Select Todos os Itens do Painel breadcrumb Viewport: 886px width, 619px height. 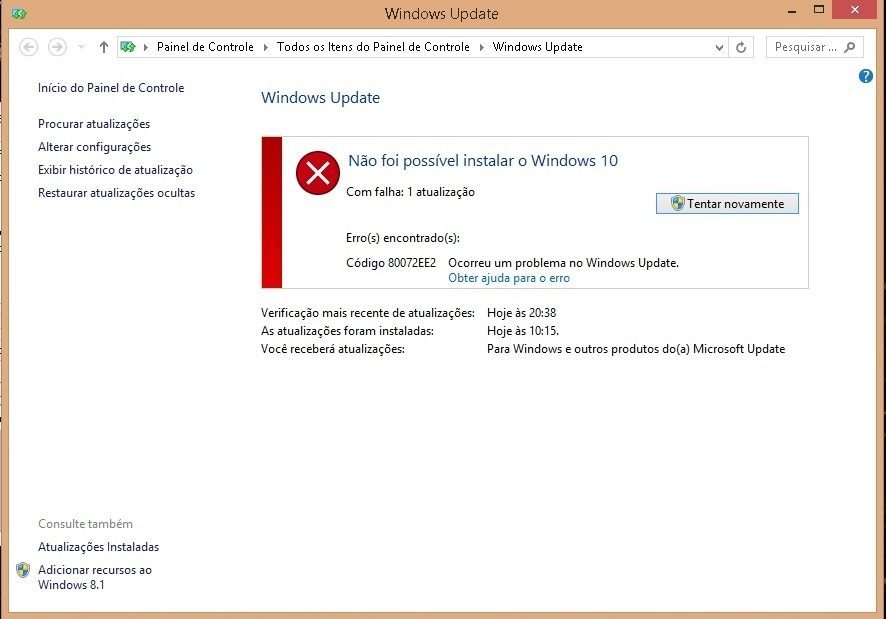click(373, 47)
